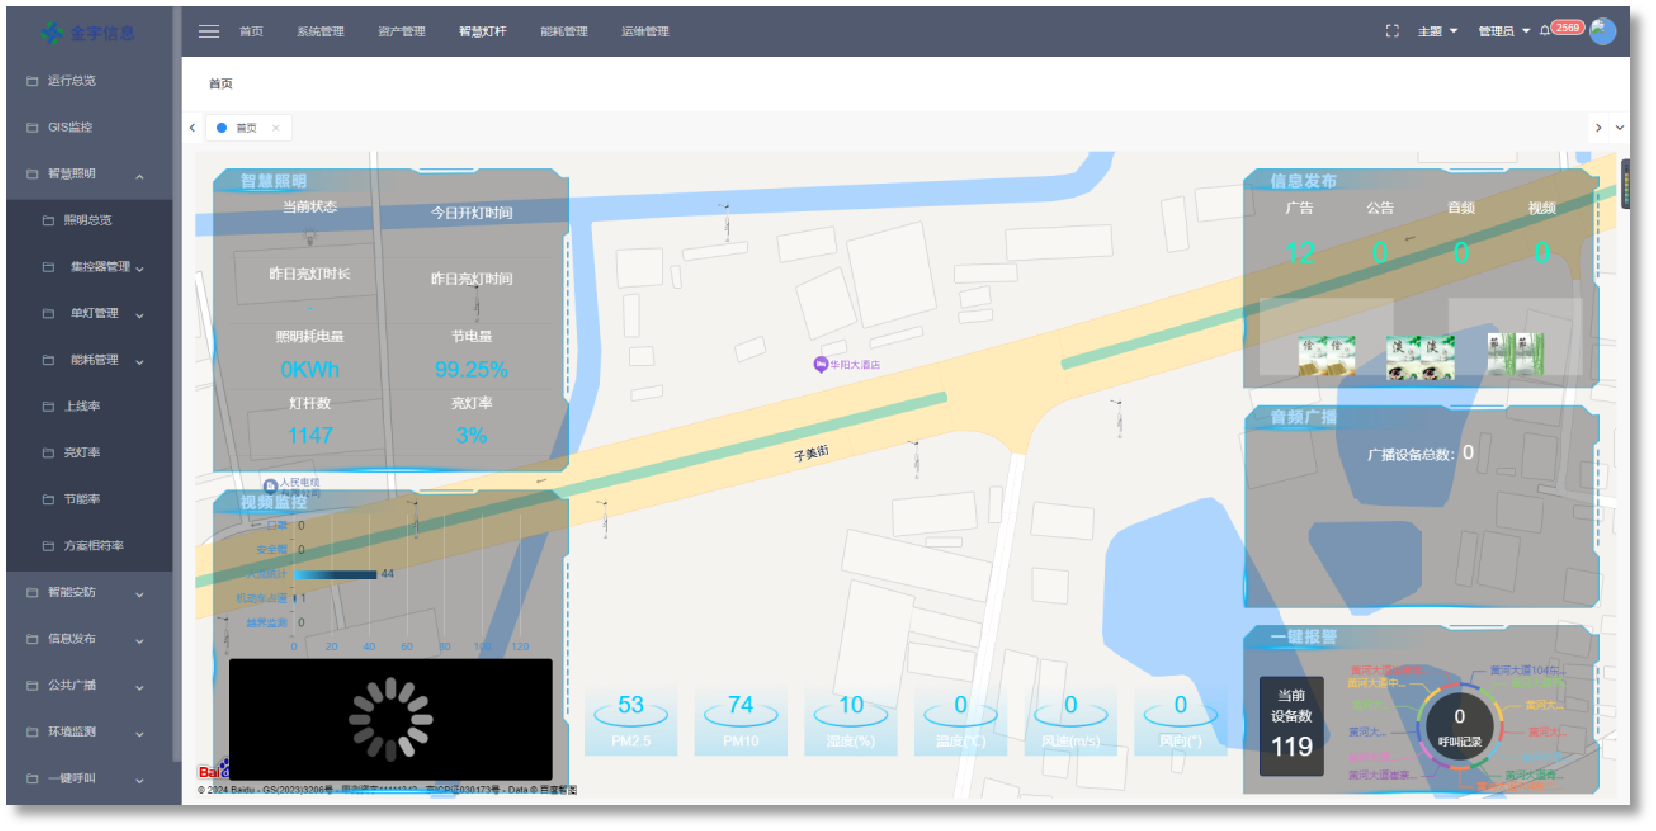This screenshot has width=1656, height=831.
Task: Click the folder icon beside 照明总览
Action: [48, 220]
